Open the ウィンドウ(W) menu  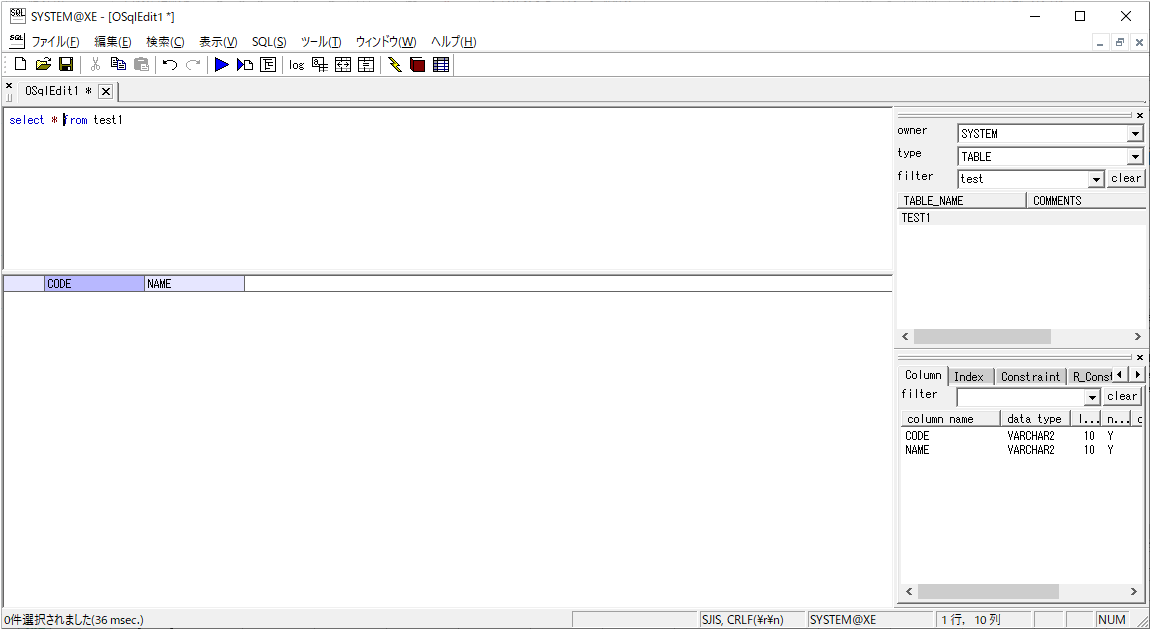coord(385,42)
